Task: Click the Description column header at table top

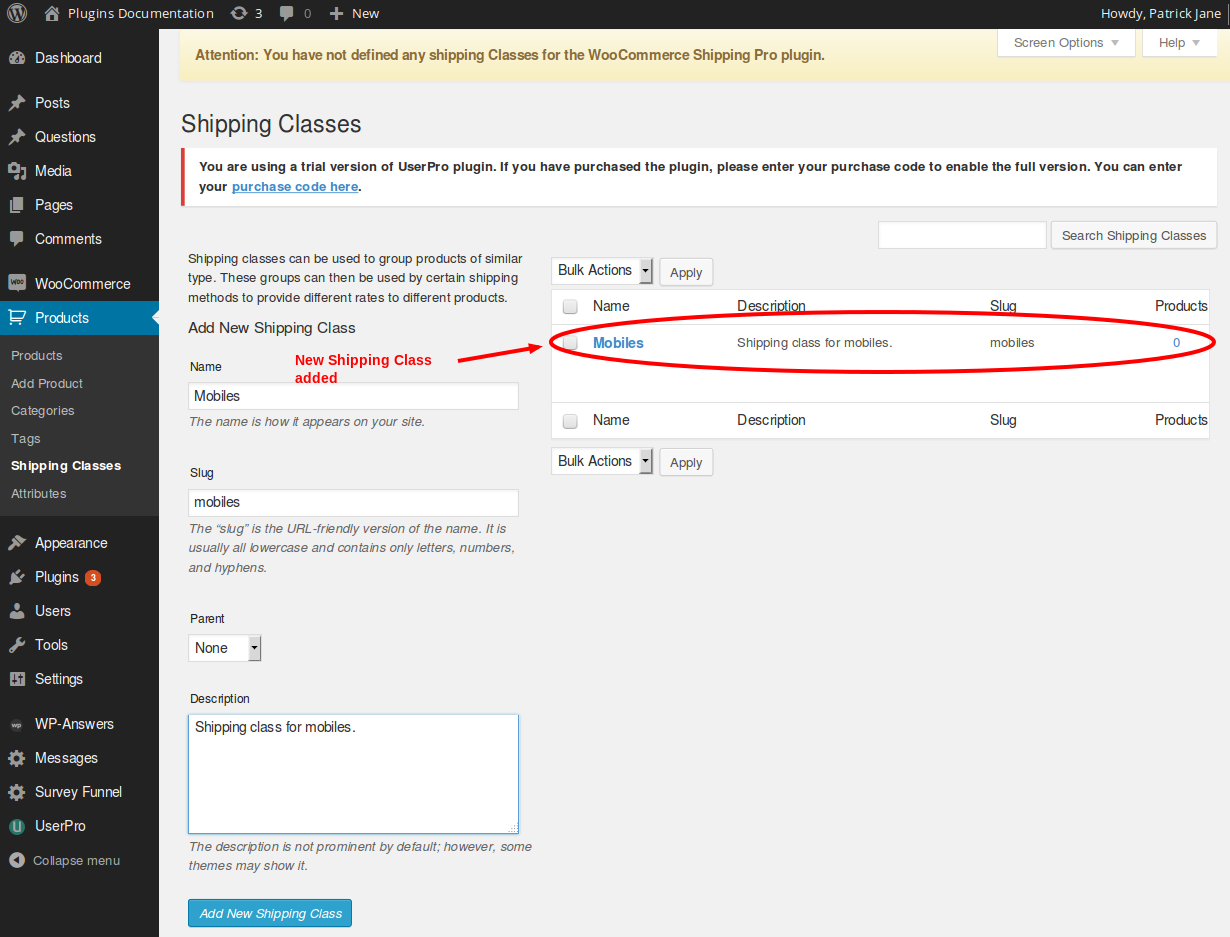Action: [771, 306]
